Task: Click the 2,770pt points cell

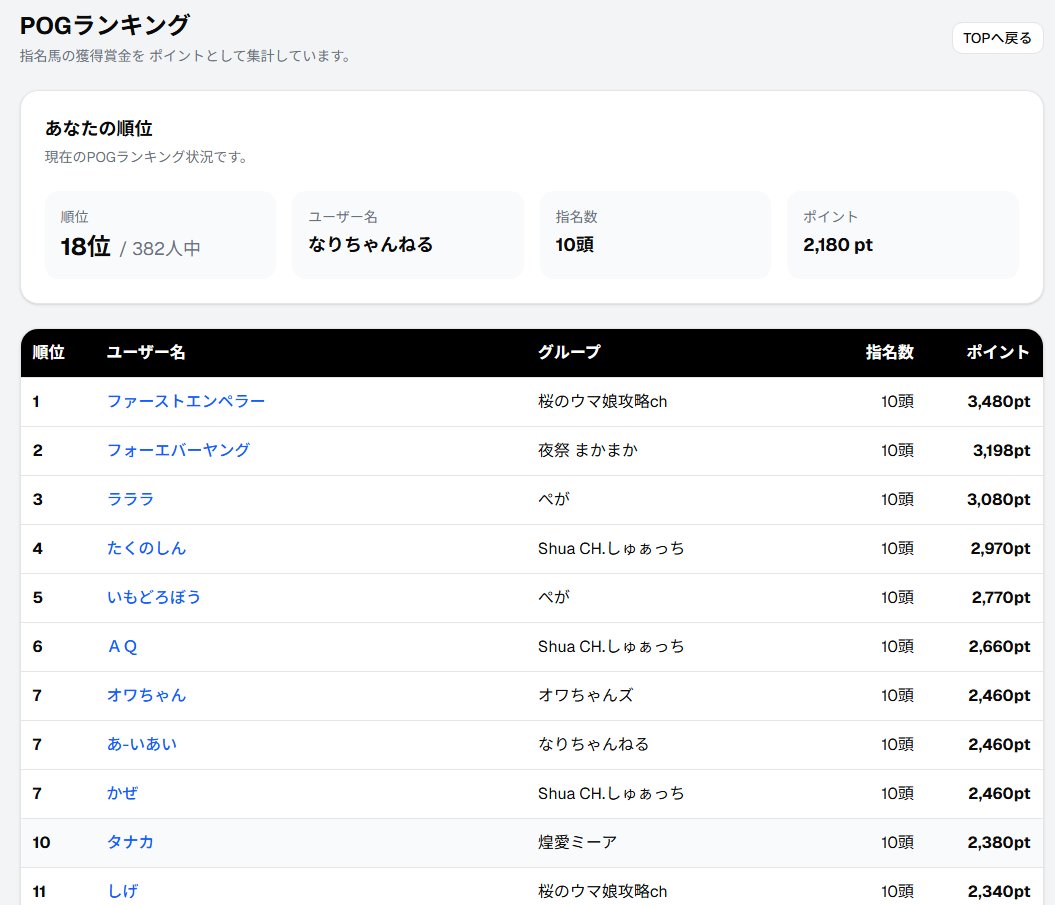Action: pos(1001,598)
